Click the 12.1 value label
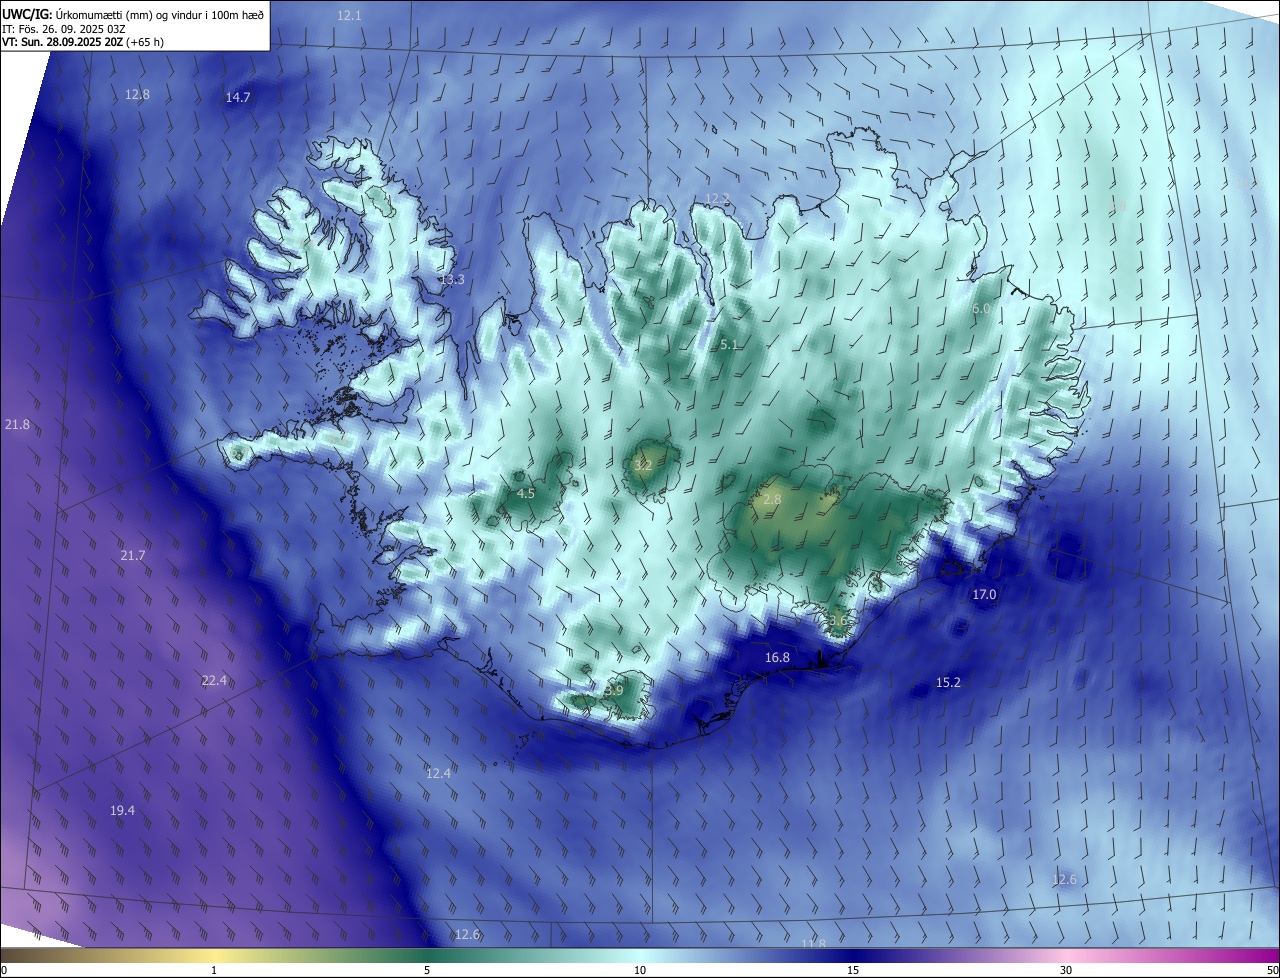1280x978 pixels. pyautogui.click(x=349, y=15)
